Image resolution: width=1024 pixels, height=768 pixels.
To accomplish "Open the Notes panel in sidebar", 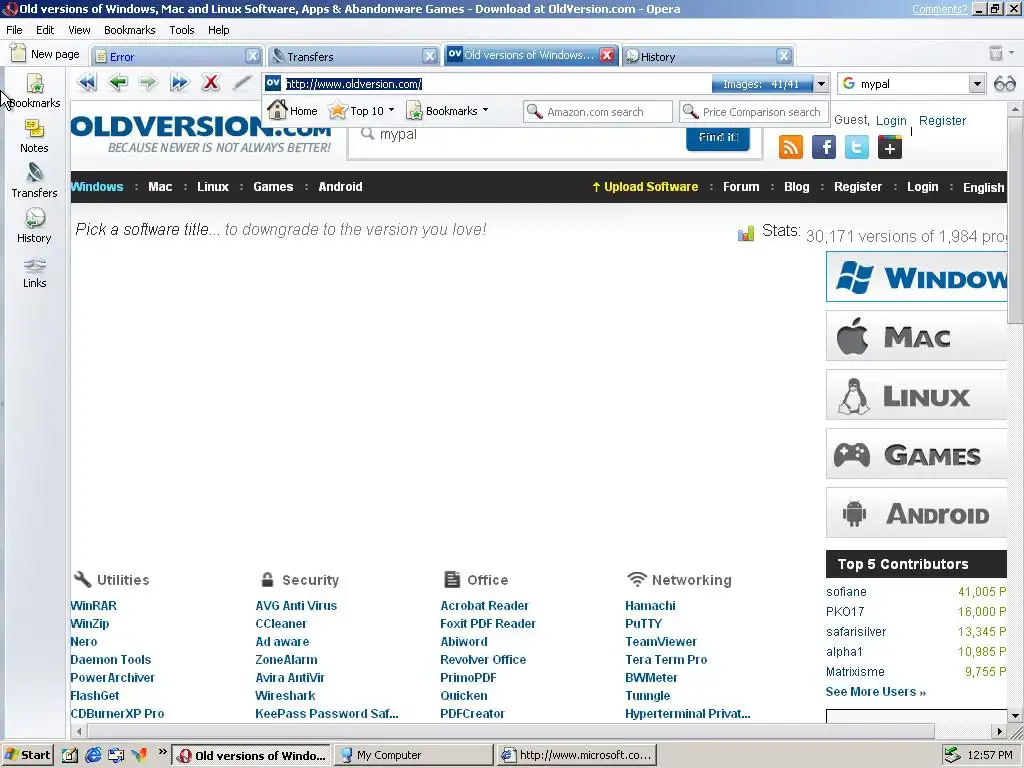I will [x=34, y=136].
